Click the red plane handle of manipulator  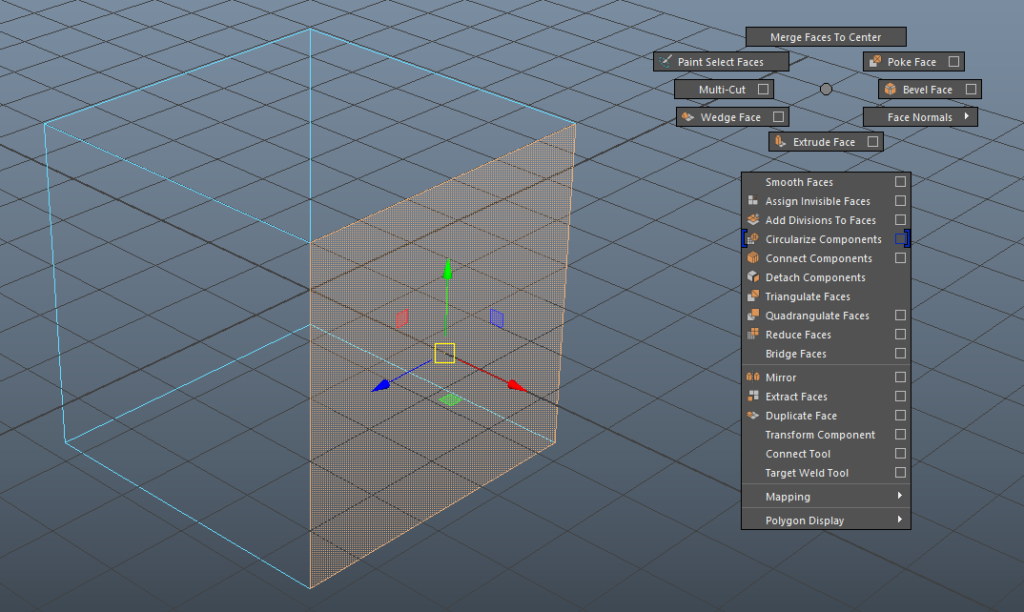point(402,319)
